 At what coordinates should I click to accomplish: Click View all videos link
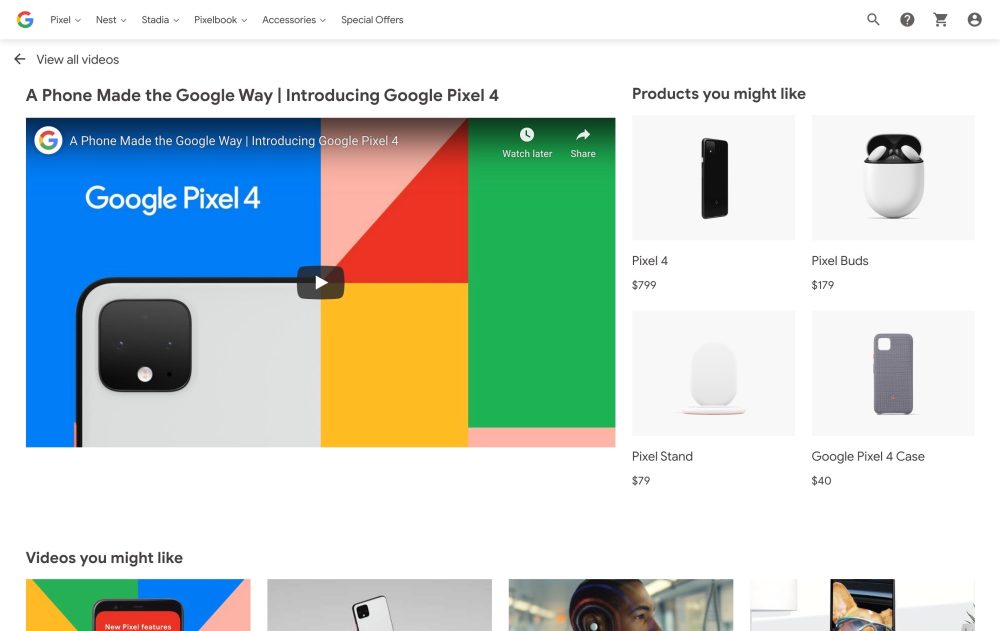(77, 60)
